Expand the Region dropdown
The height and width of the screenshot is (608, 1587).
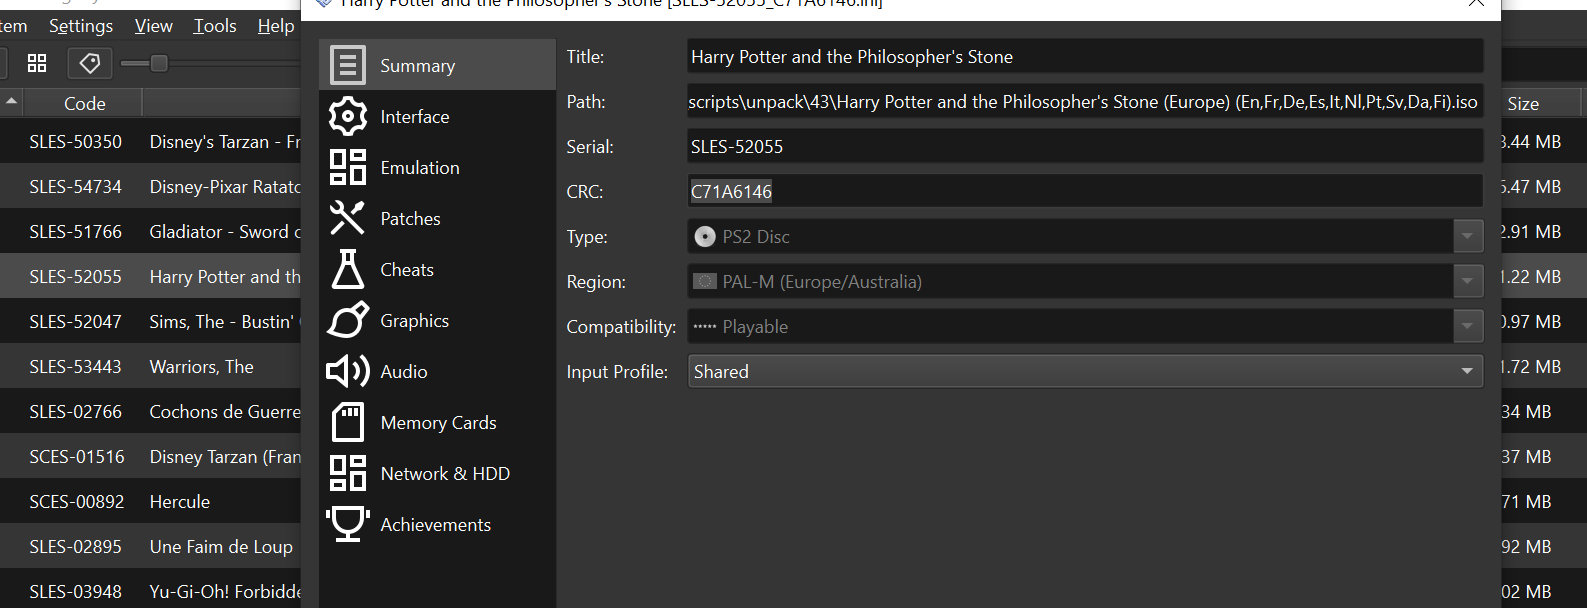[x=1467, y=282]
